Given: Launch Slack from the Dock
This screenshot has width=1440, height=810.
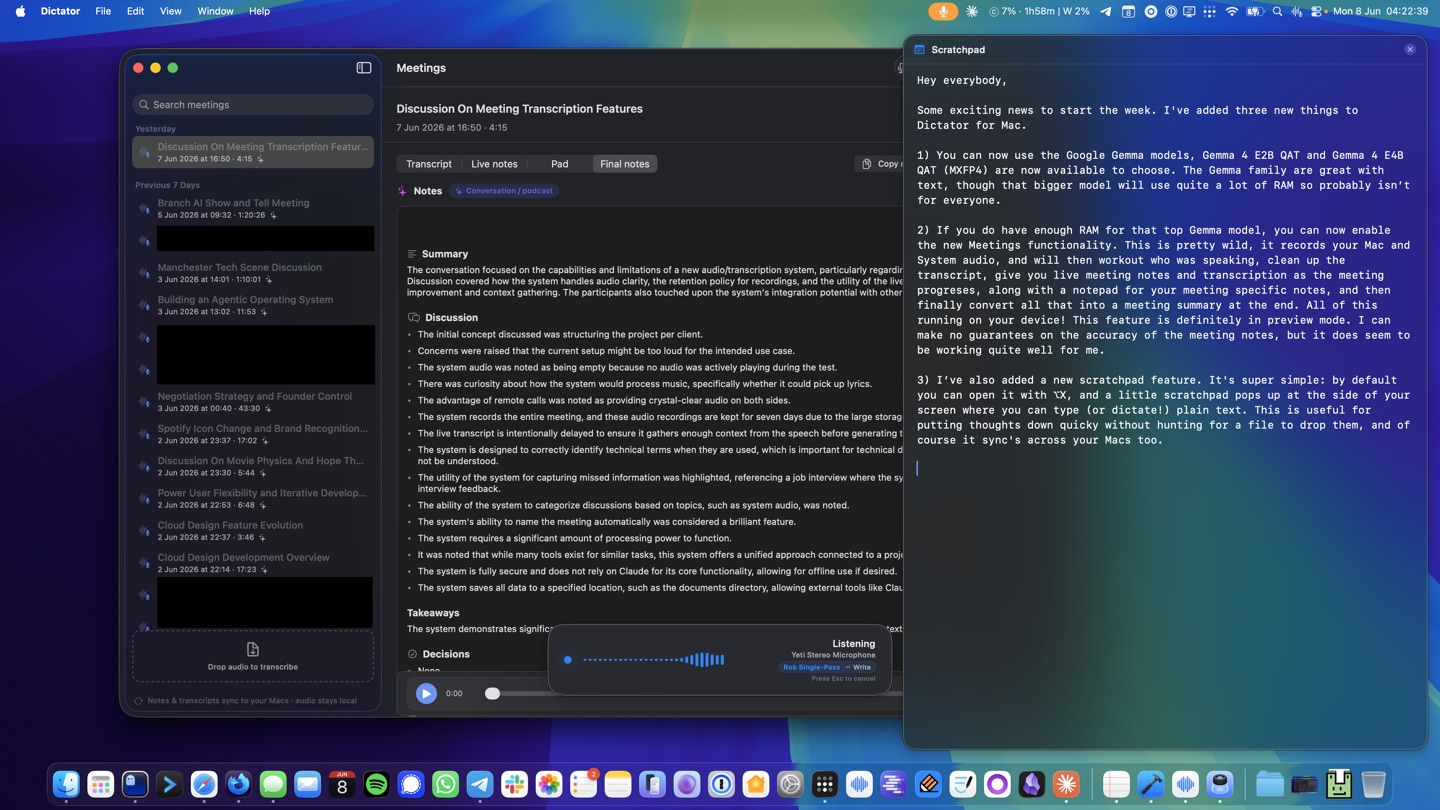Looking at the screenshot, I should click(514, 784).
